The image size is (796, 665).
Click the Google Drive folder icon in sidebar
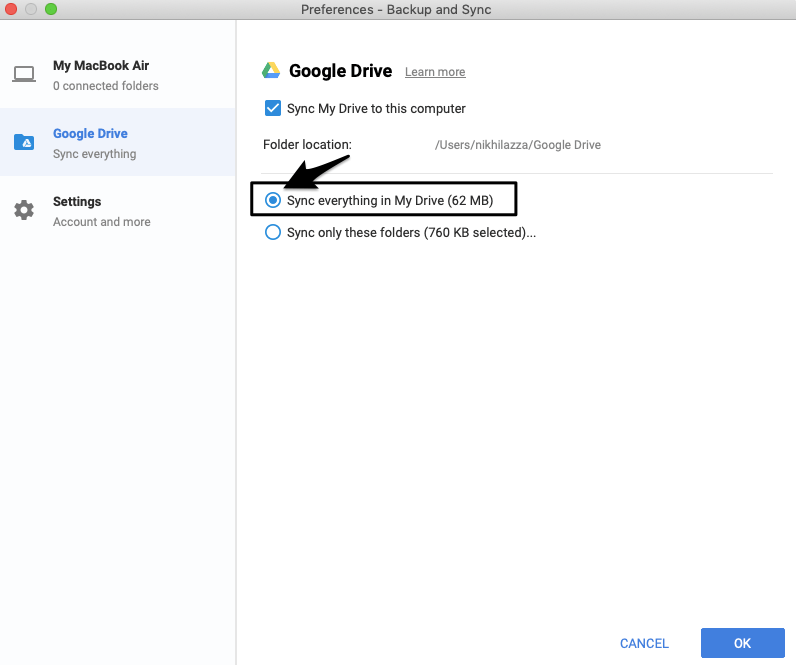(x=24, y=142)
